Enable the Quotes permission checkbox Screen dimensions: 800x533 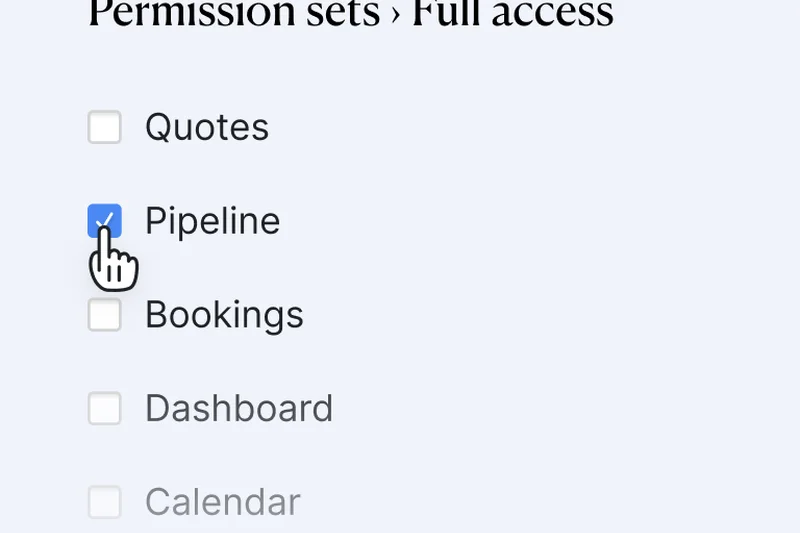point(105,128)
